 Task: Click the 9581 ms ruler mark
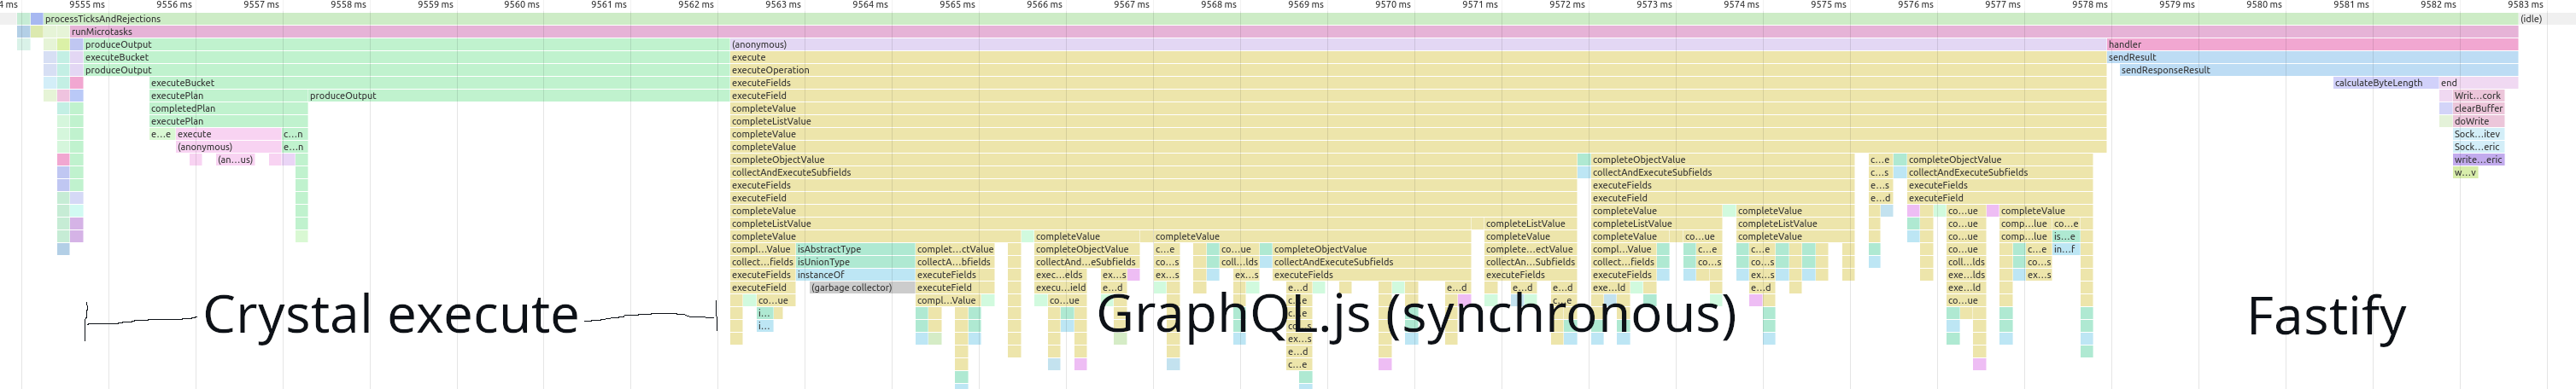[x=2351, y=5]
